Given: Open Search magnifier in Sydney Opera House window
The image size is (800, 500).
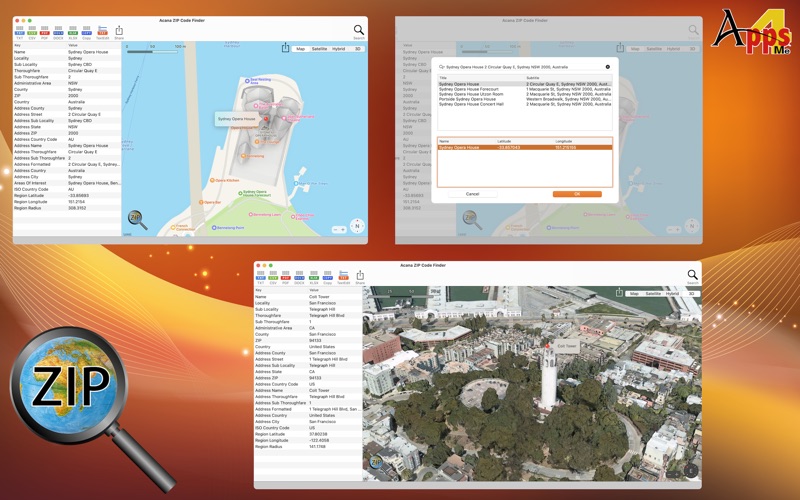Looking at the screenshot, I should (x=358, y=32).
